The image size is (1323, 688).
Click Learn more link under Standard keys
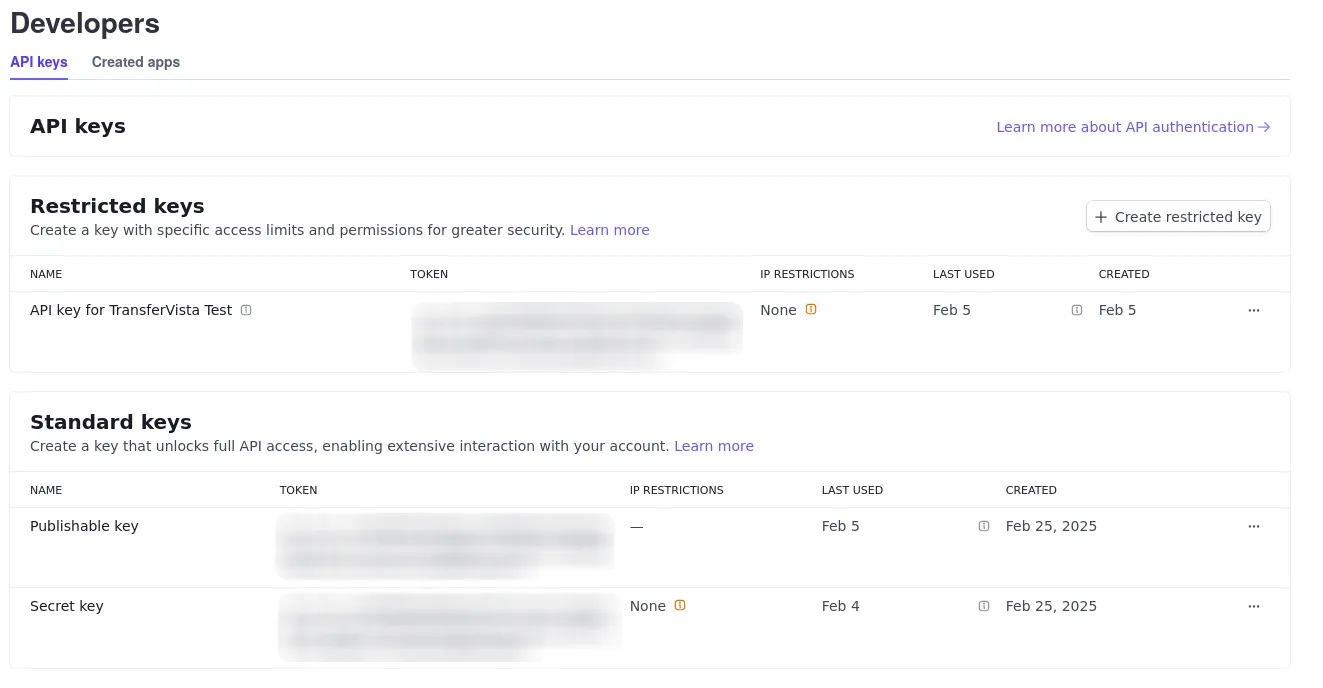[x=714, y=446]
